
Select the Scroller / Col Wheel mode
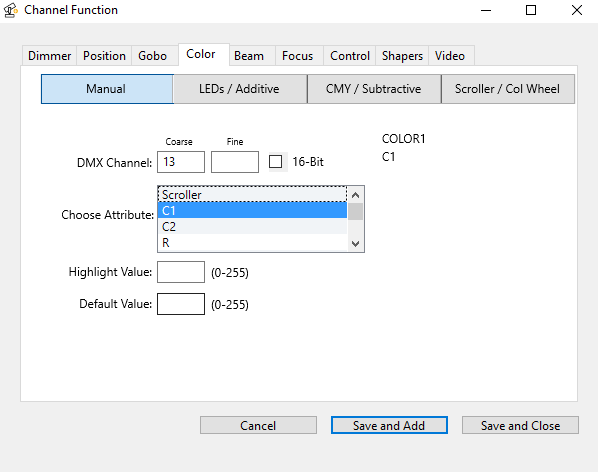click(x=508, y=89)
